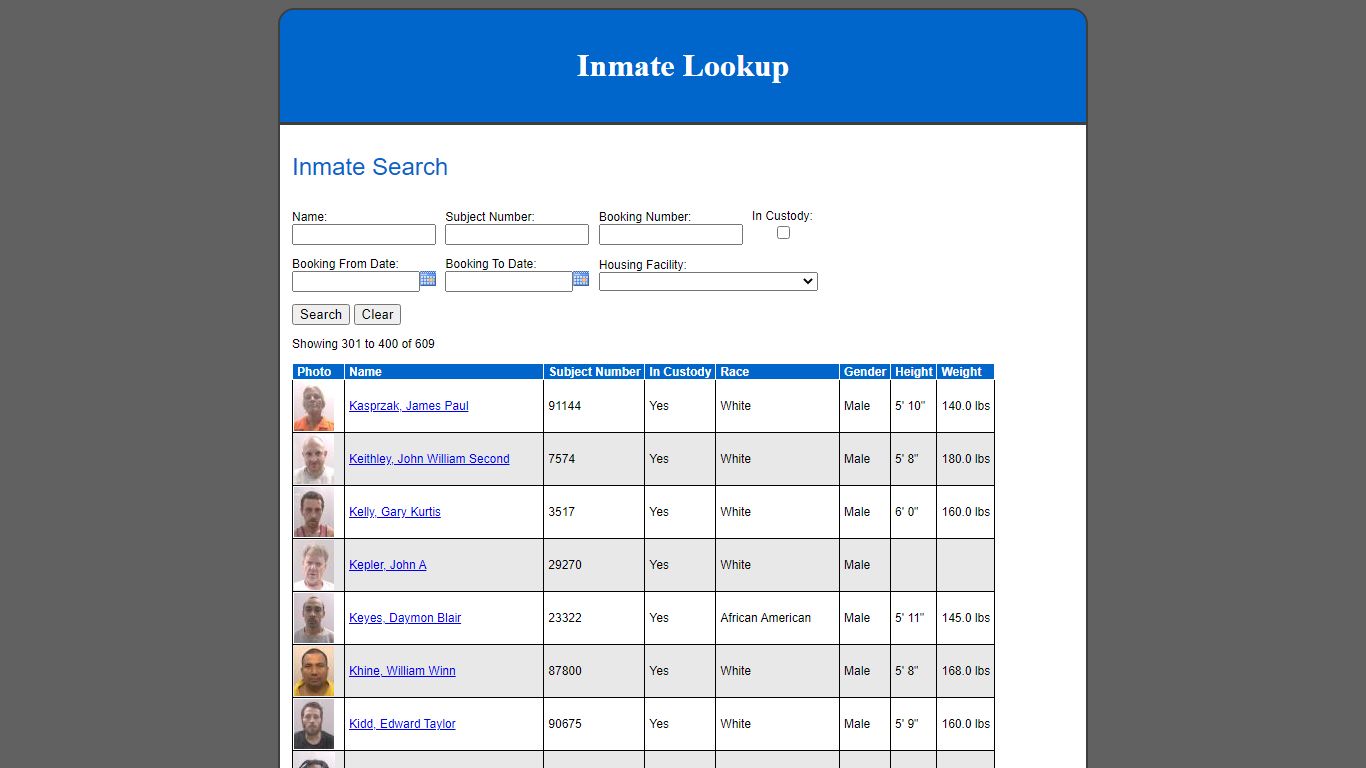Click the 5' 10'' height cell
The height and width of the screenshot is (768, 1366).
pos(913,406)
